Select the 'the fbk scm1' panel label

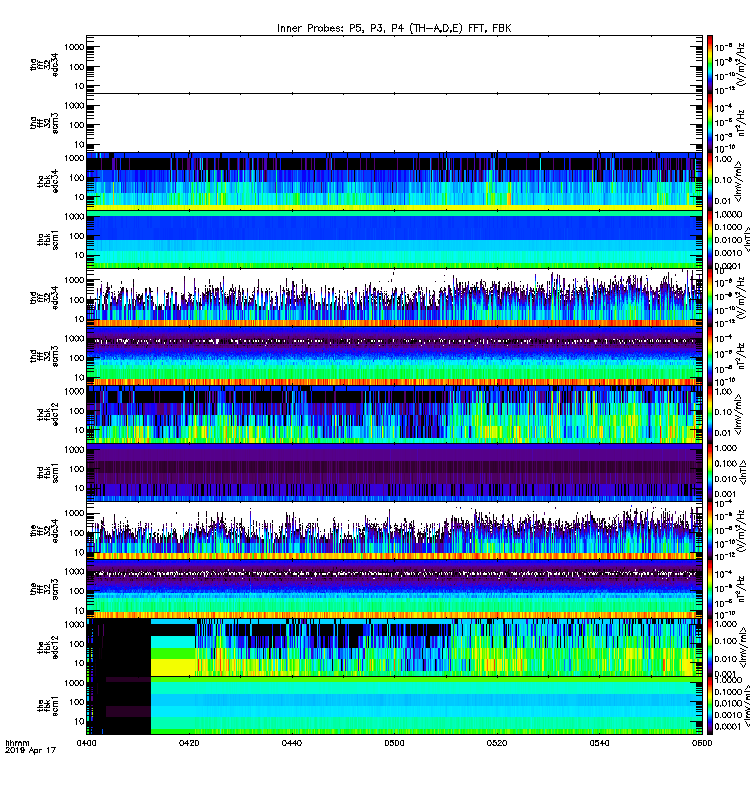click(x=48, y=706)
